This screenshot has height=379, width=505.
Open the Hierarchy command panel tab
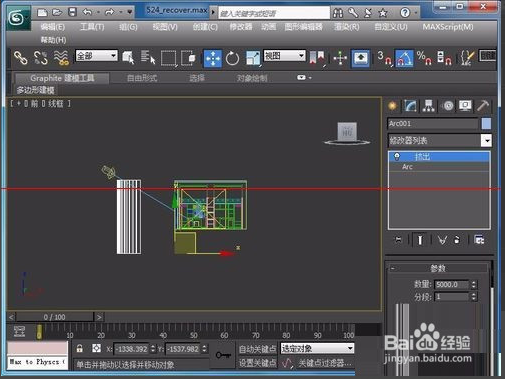click(x=429, y=106)
